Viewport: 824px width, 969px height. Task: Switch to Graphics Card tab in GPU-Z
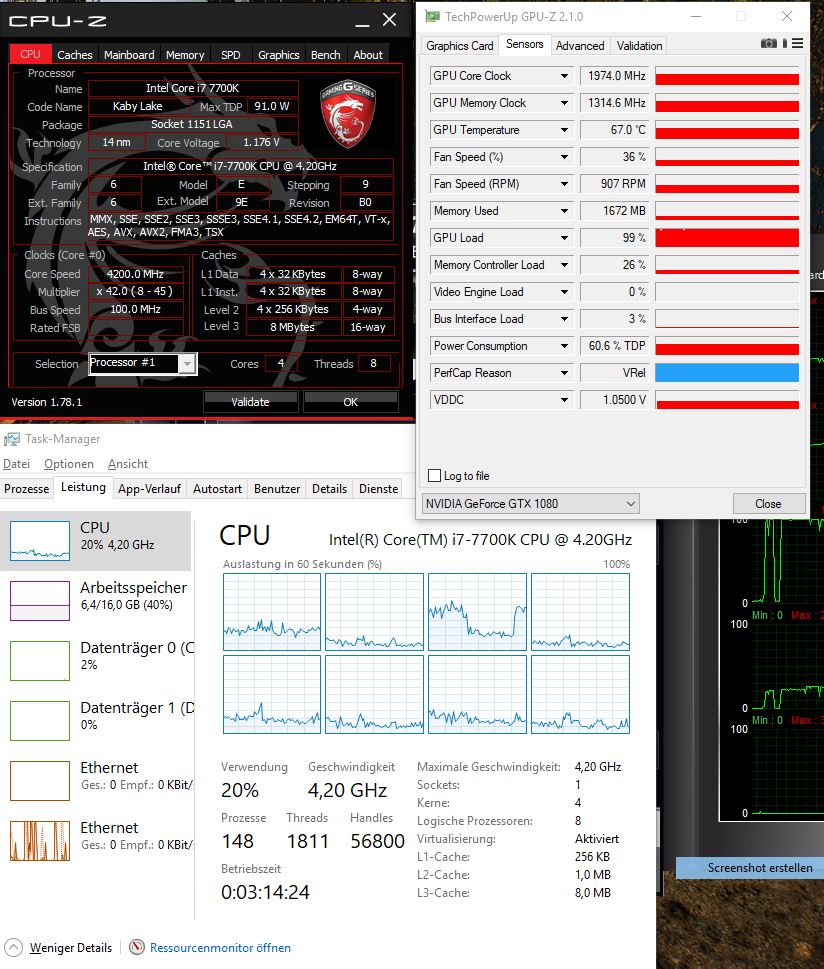tap(460, 46)
